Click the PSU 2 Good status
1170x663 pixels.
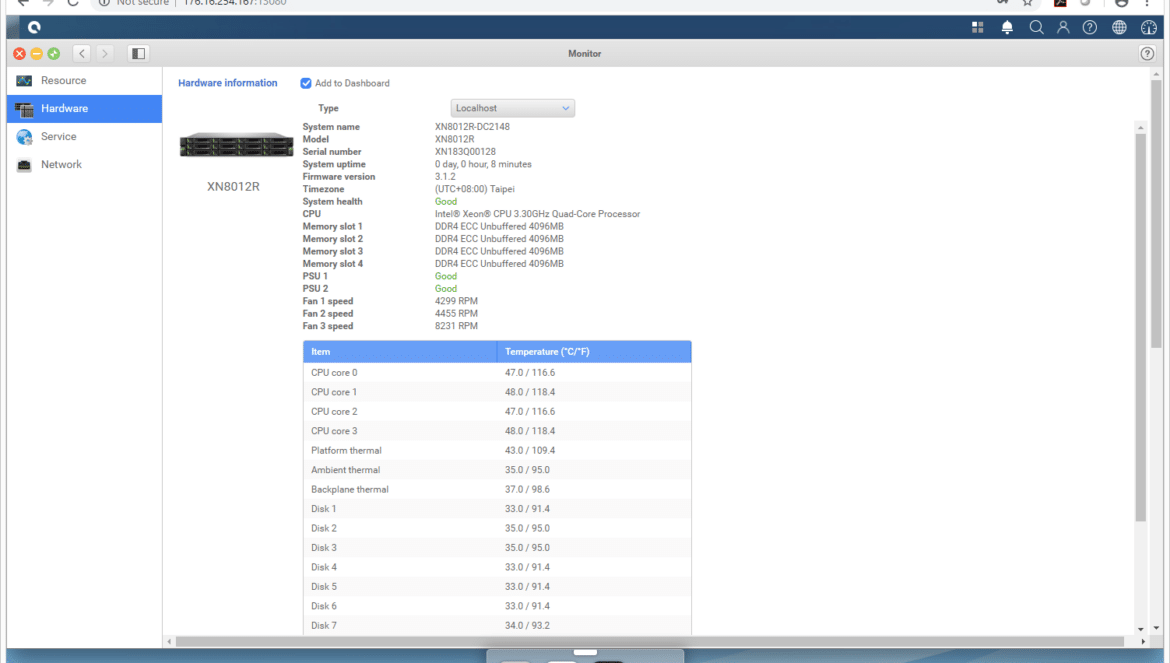point(445,289)
